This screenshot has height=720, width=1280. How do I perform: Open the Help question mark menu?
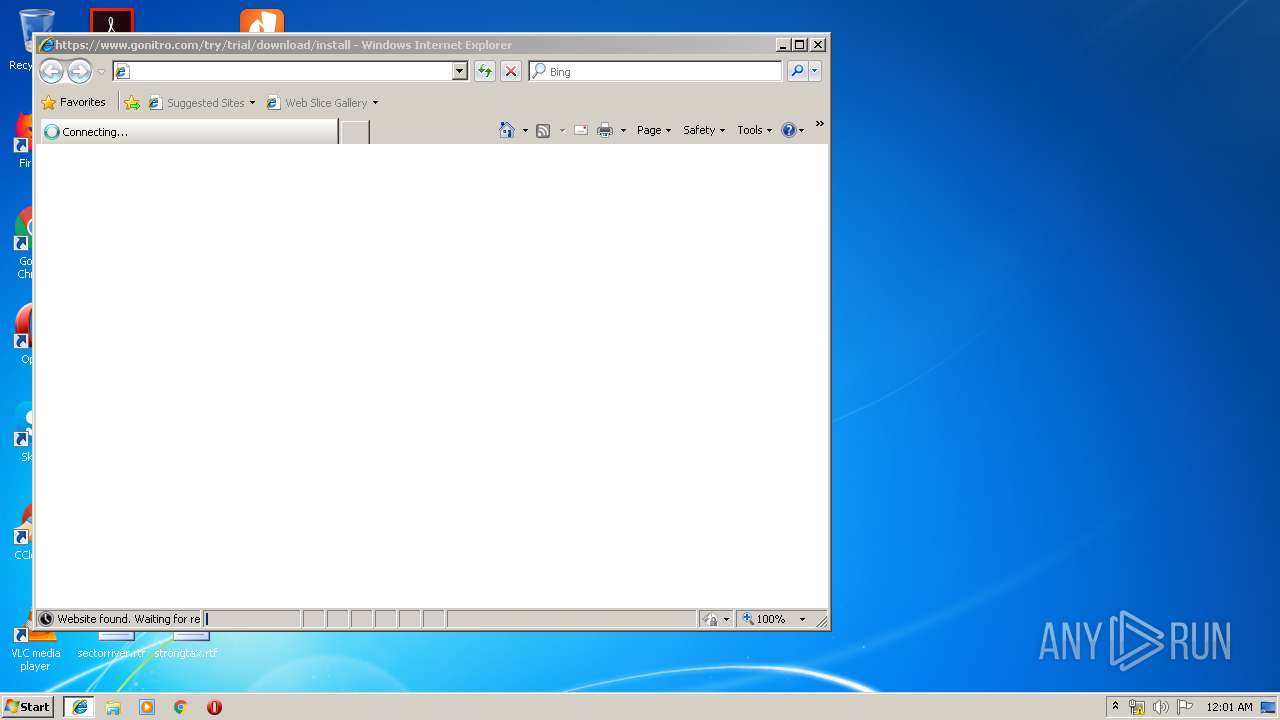(792, 130)
